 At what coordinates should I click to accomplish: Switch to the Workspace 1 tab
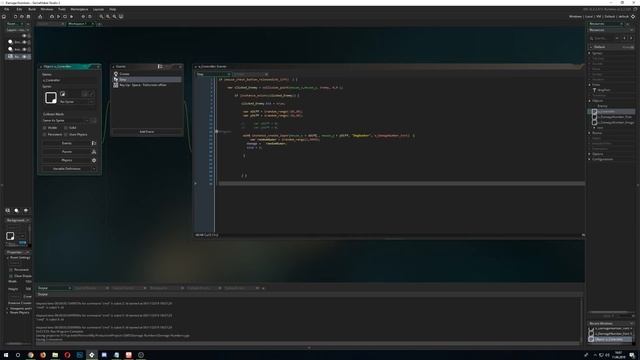point(79,24)
